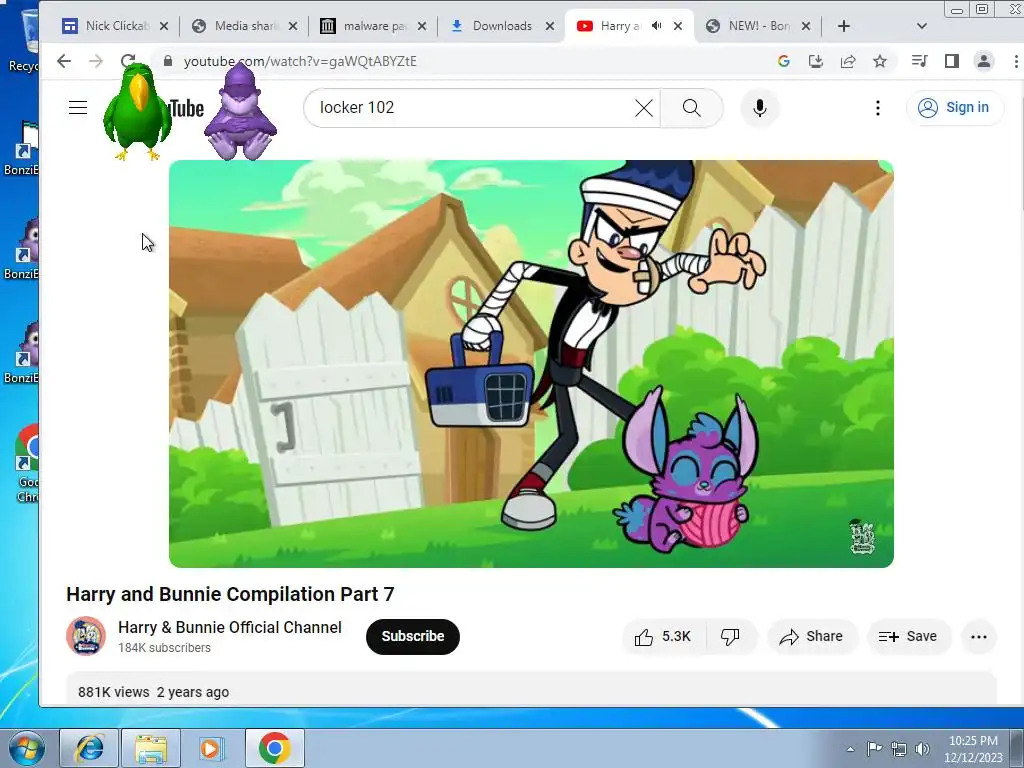Click the address bar URL
This screenshot has height=768, width=1024.
point(300,61)
